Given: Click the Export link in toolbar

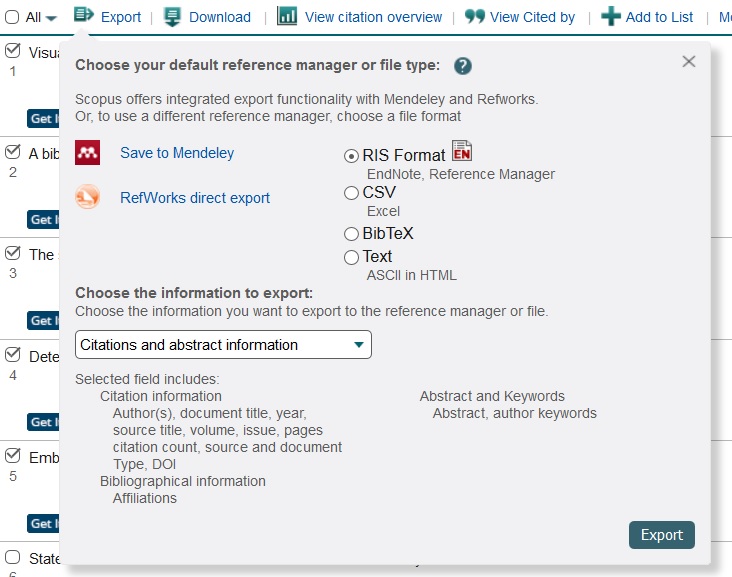Looking at the screenshot, I should pos(121,17).
